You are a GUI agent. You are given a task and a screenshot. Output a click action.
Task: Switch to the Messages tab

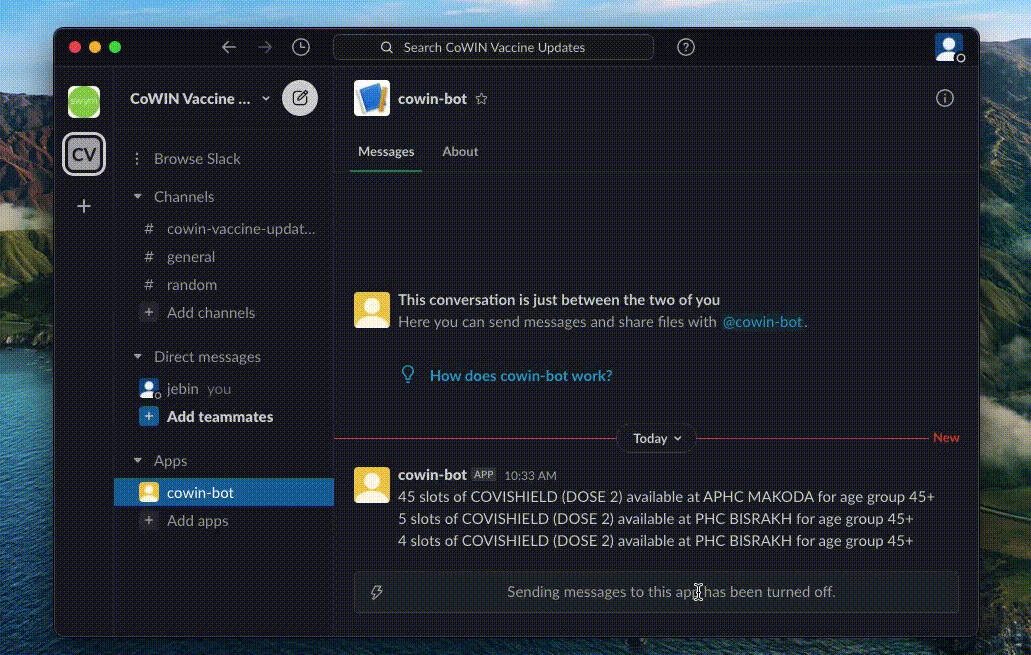tap(386, 151)
